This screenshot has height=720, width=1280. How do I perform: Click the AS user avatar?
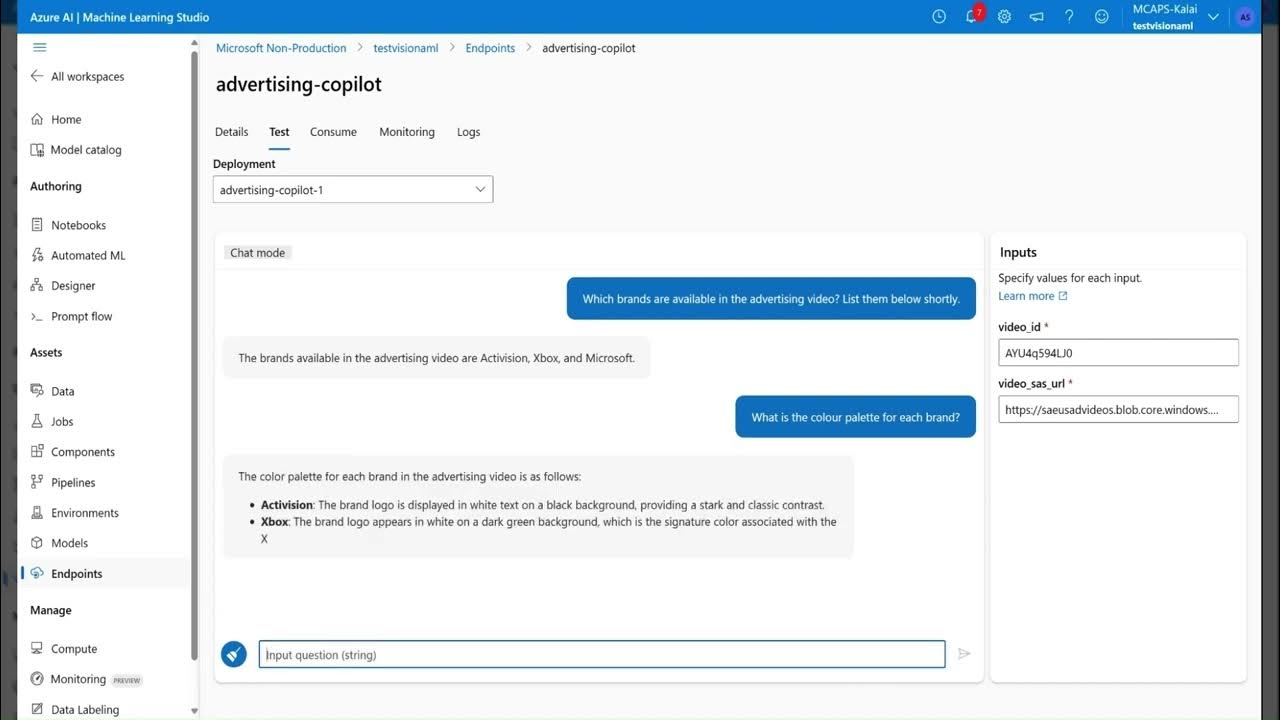click(x=1245, y=17)
